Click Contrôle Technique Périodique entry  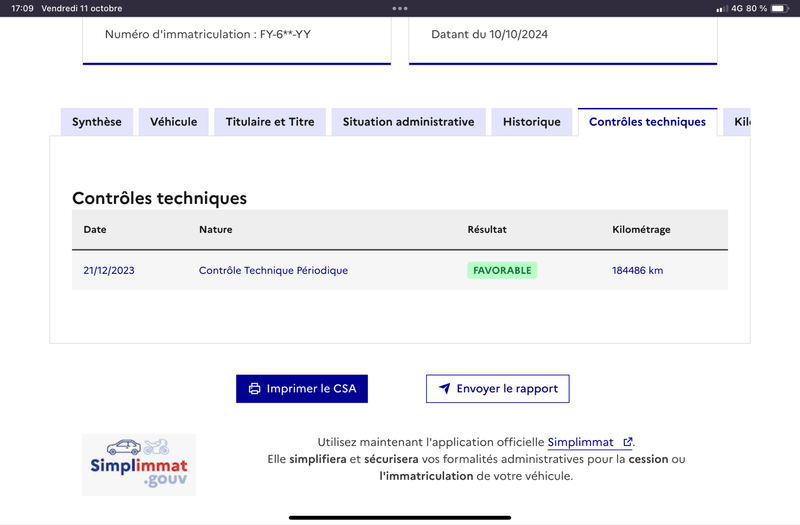point(273,270)
